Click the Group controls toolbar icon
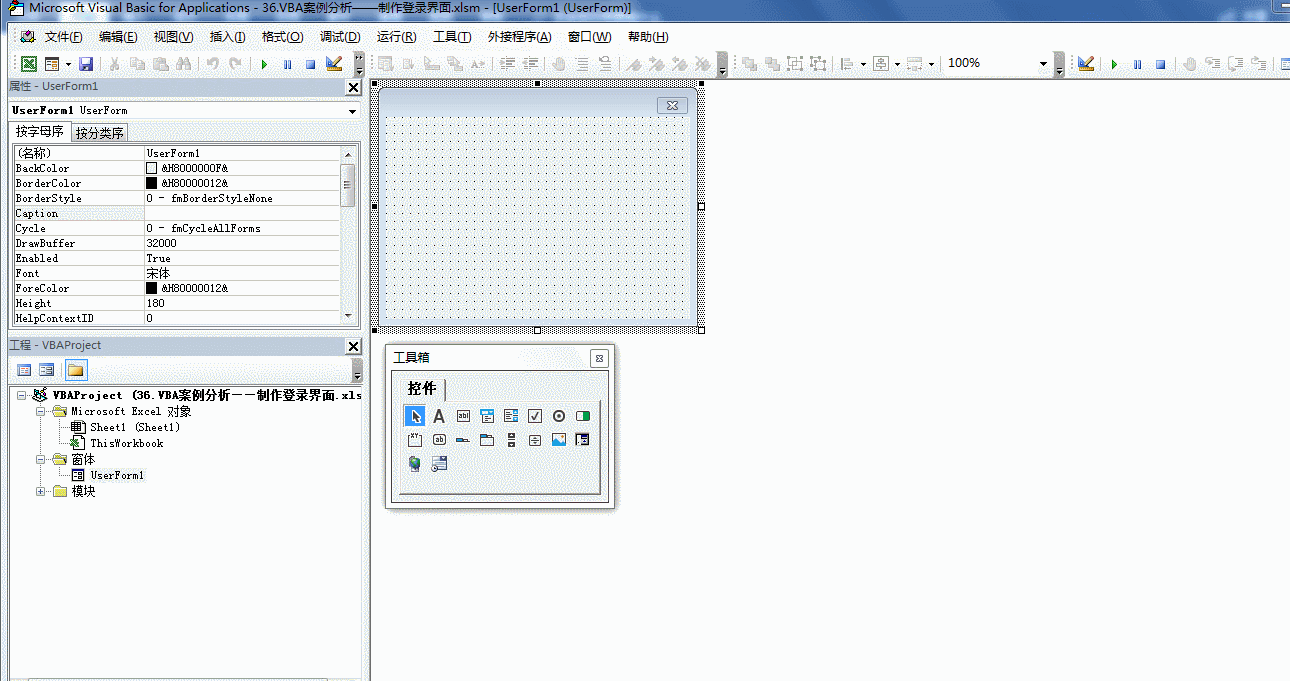The height and width of the screenshot is (681, 1290). [795, 64]
